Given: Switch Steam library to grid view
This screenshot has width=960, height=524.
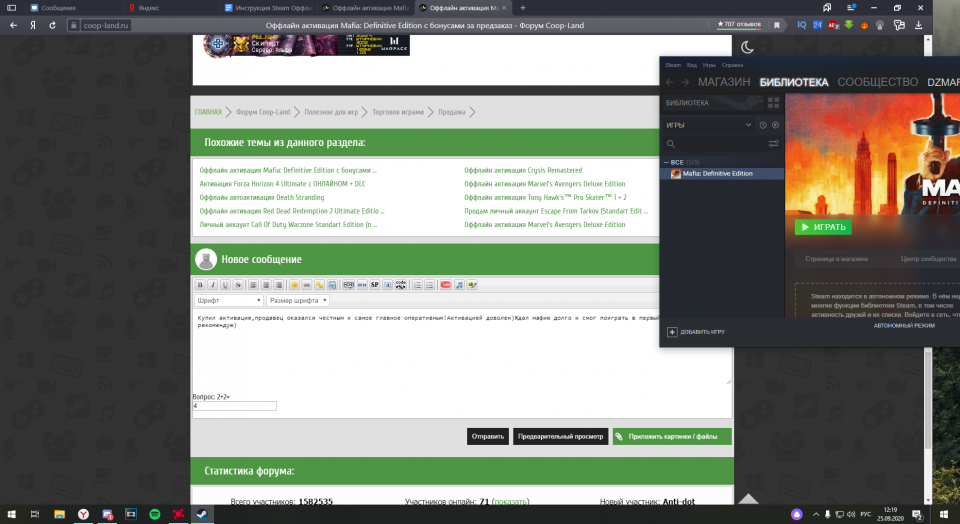Looking at the screenshot, I should 773,103.
